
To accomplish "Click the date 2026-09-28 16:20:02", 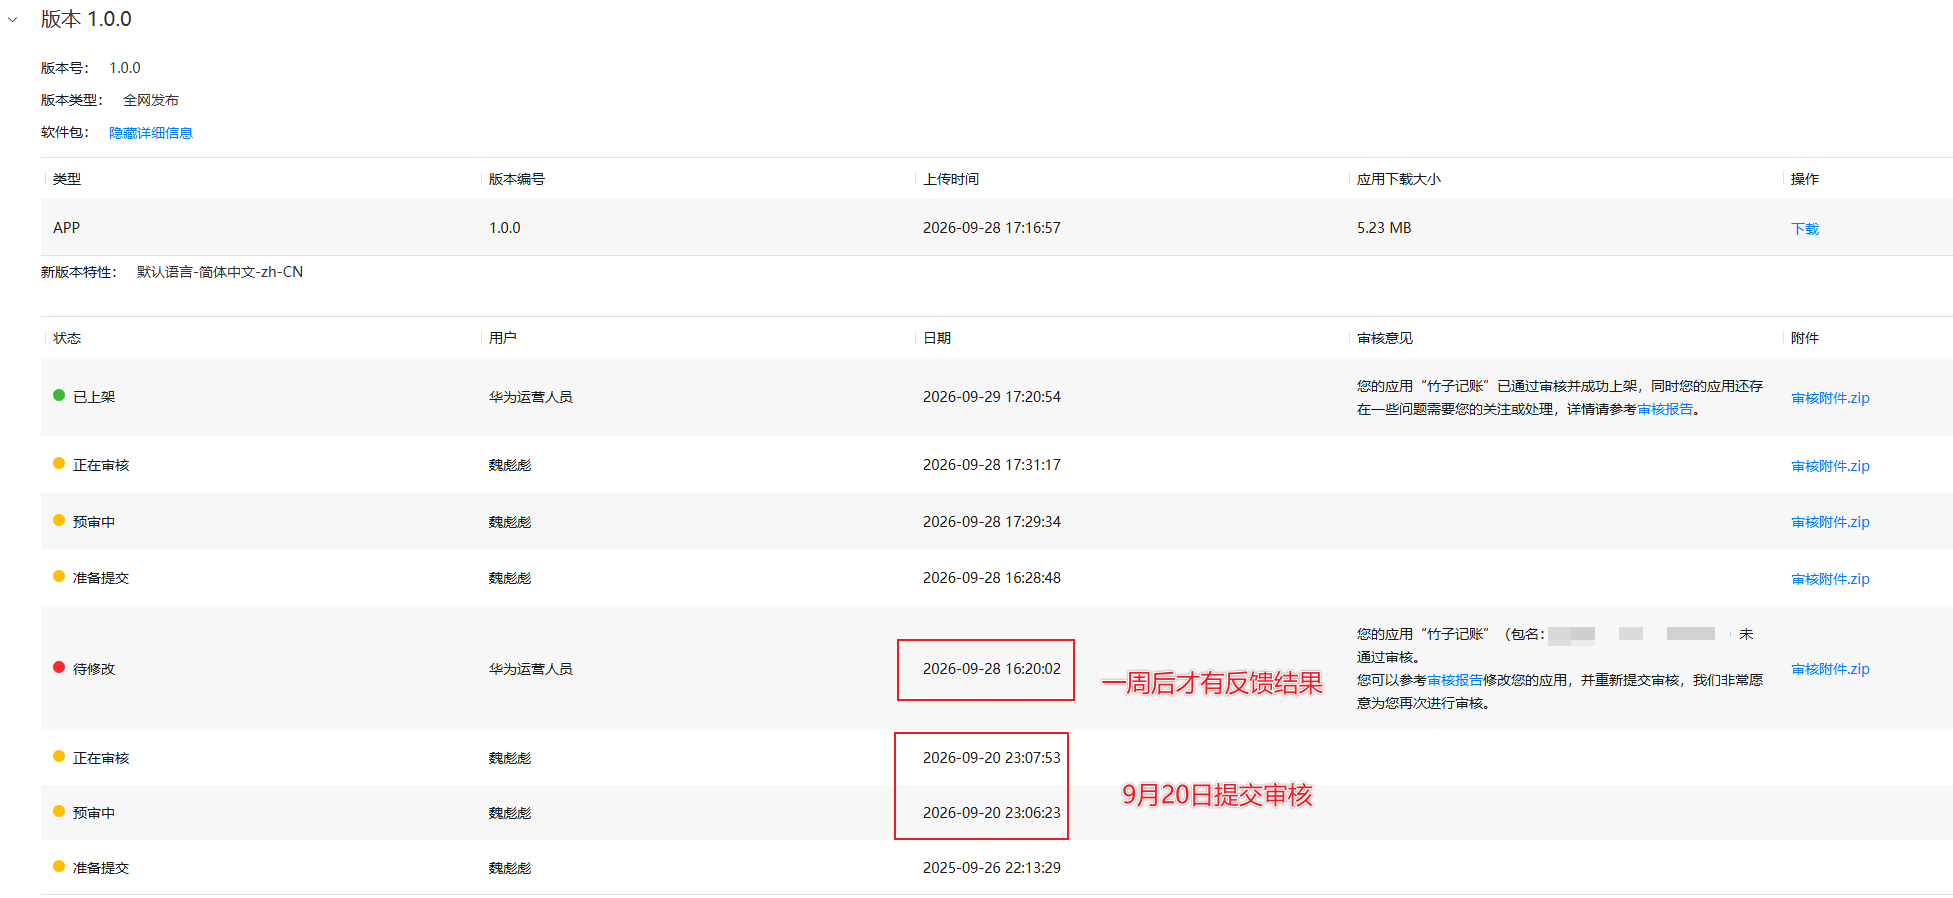I will pyautogui.click(x=992, y=669).
